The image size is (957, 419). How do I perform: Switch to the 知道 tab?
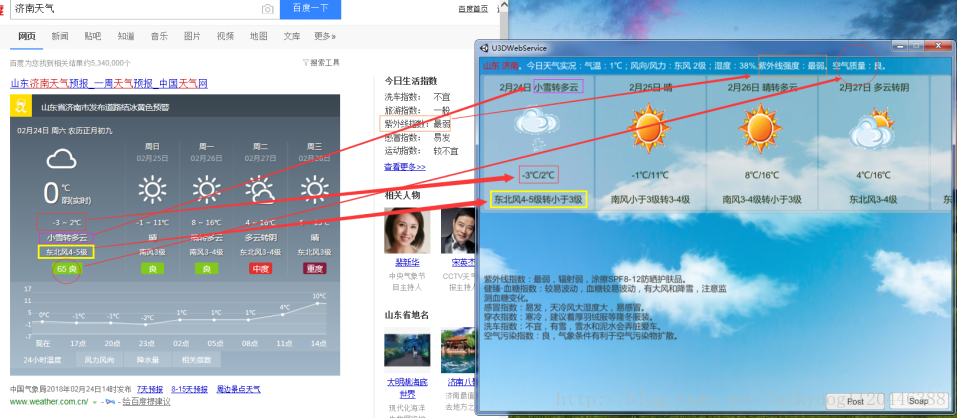[126, 36]
